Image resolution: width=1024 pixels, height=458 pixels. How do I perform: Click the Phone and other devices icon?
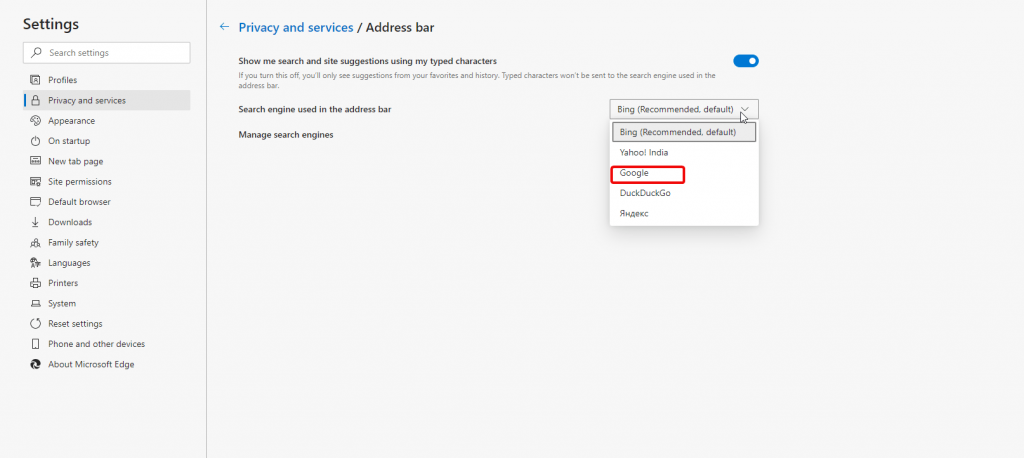[35, 344]
